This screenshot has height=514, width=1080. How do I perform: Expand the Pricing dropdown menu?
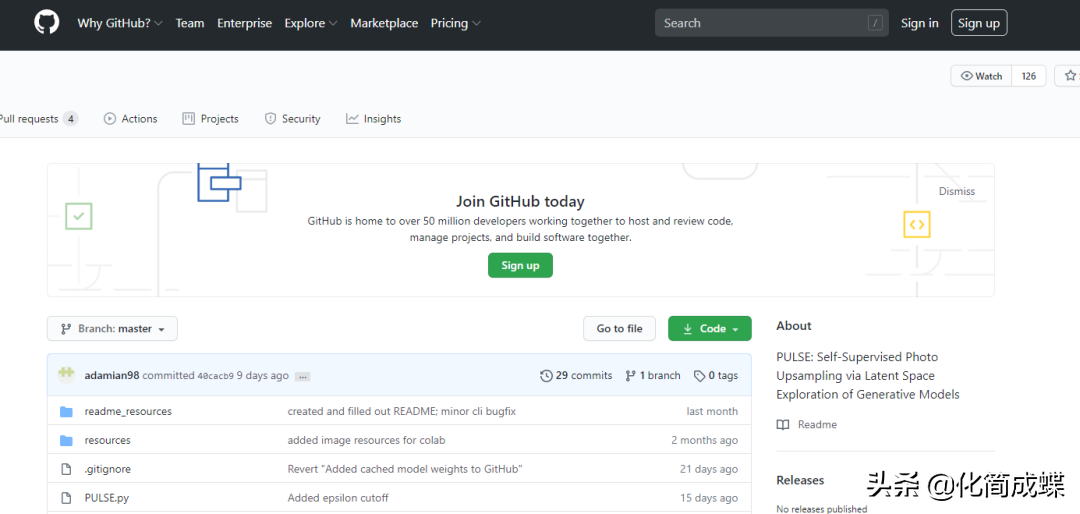click(x=455, y=23)
